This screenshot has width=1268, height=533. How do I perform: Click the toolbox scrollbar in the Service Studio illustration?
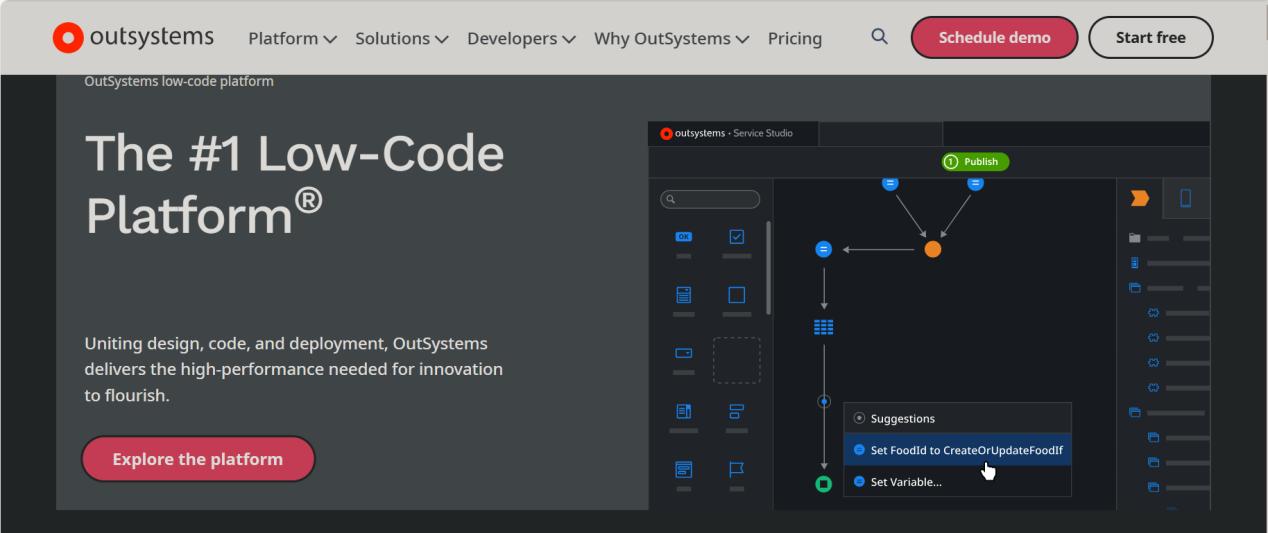tap(768, 268)
